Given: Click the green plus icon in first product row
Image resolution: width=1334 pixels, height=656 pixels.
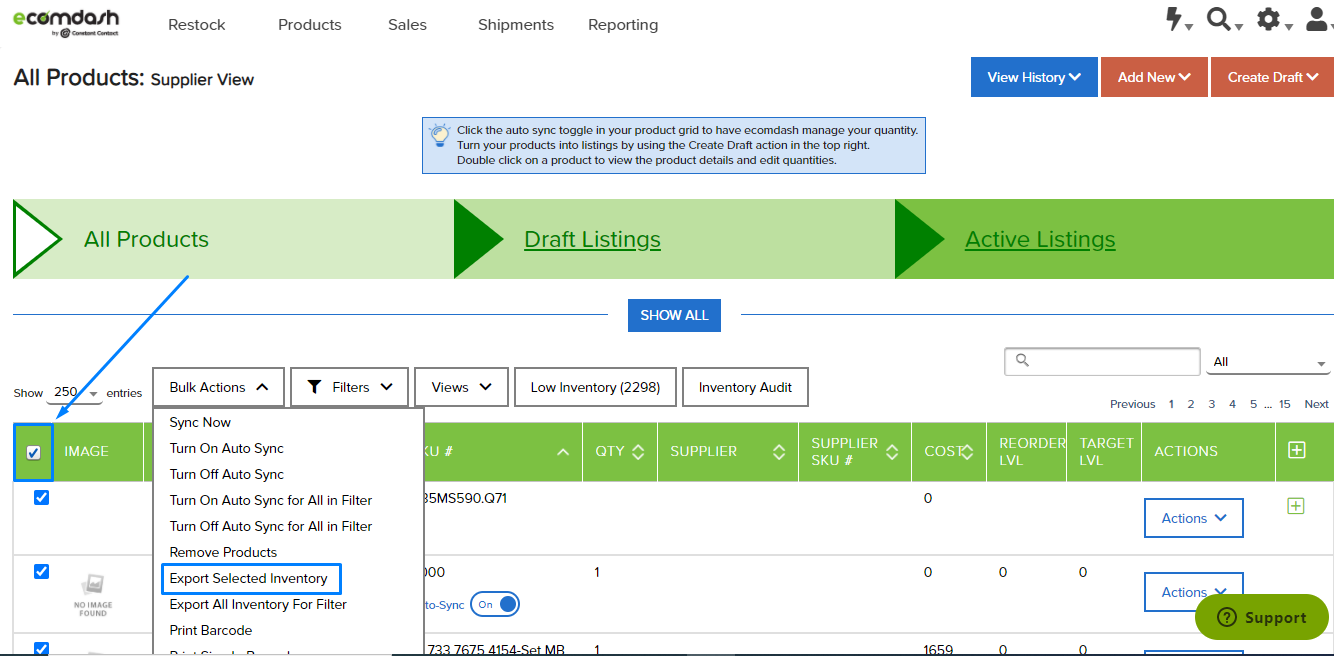Looking at the screenshot, I should (x=1295, y=506).
